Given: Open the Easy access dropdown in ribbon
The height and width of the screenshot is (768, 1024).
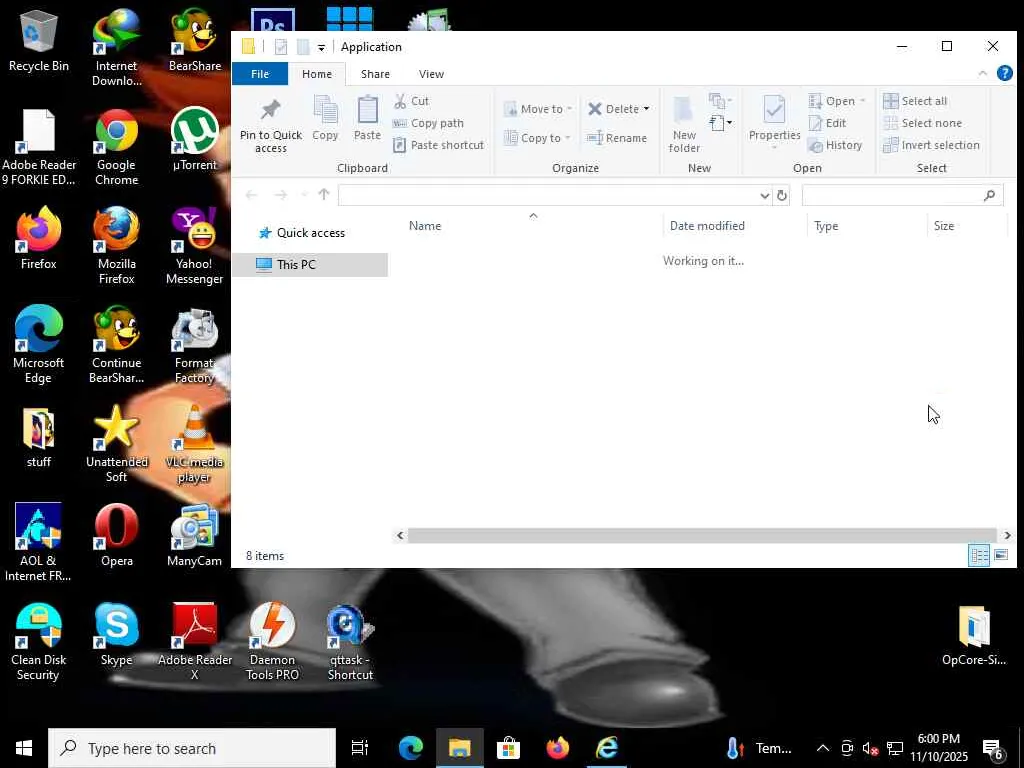Looking at the screenshot, I should pyautogui.click(x=720, y=123).
